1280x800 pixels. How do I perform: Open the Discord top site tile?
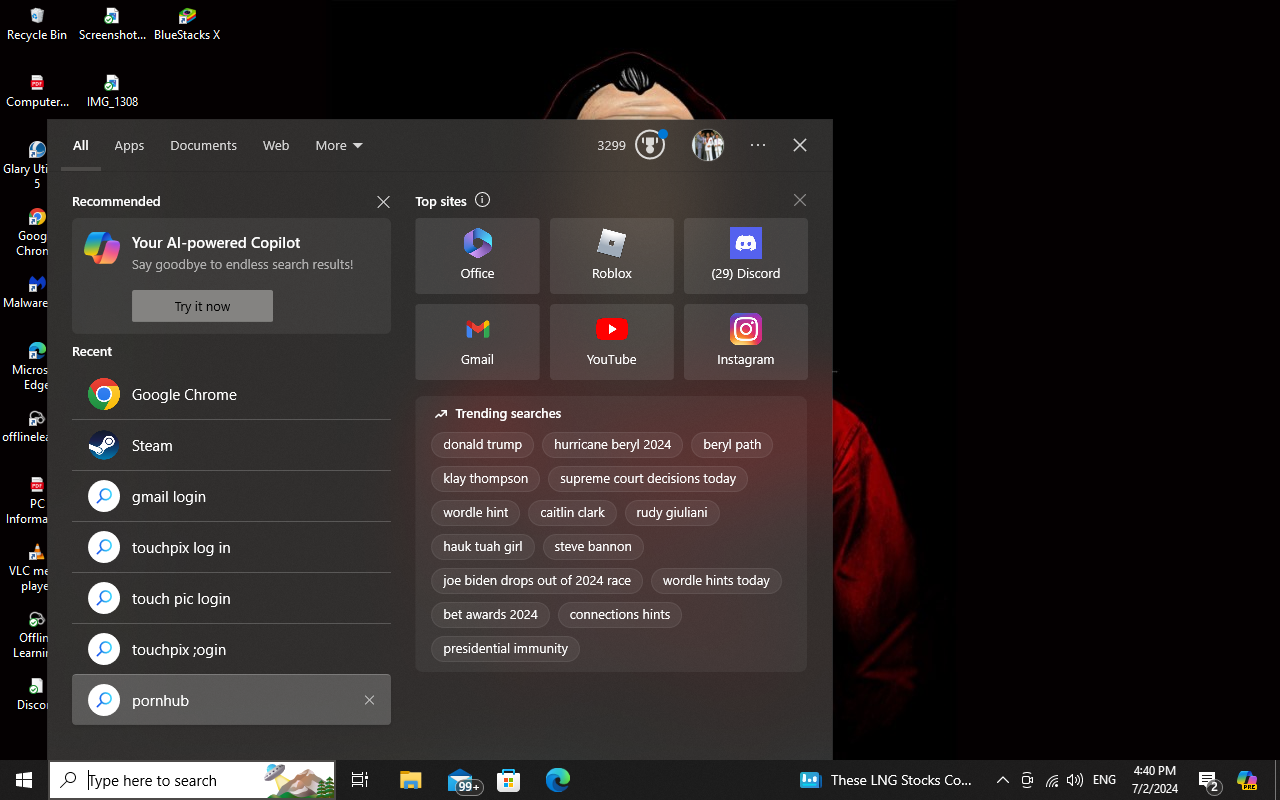click(x=745, y=256)
